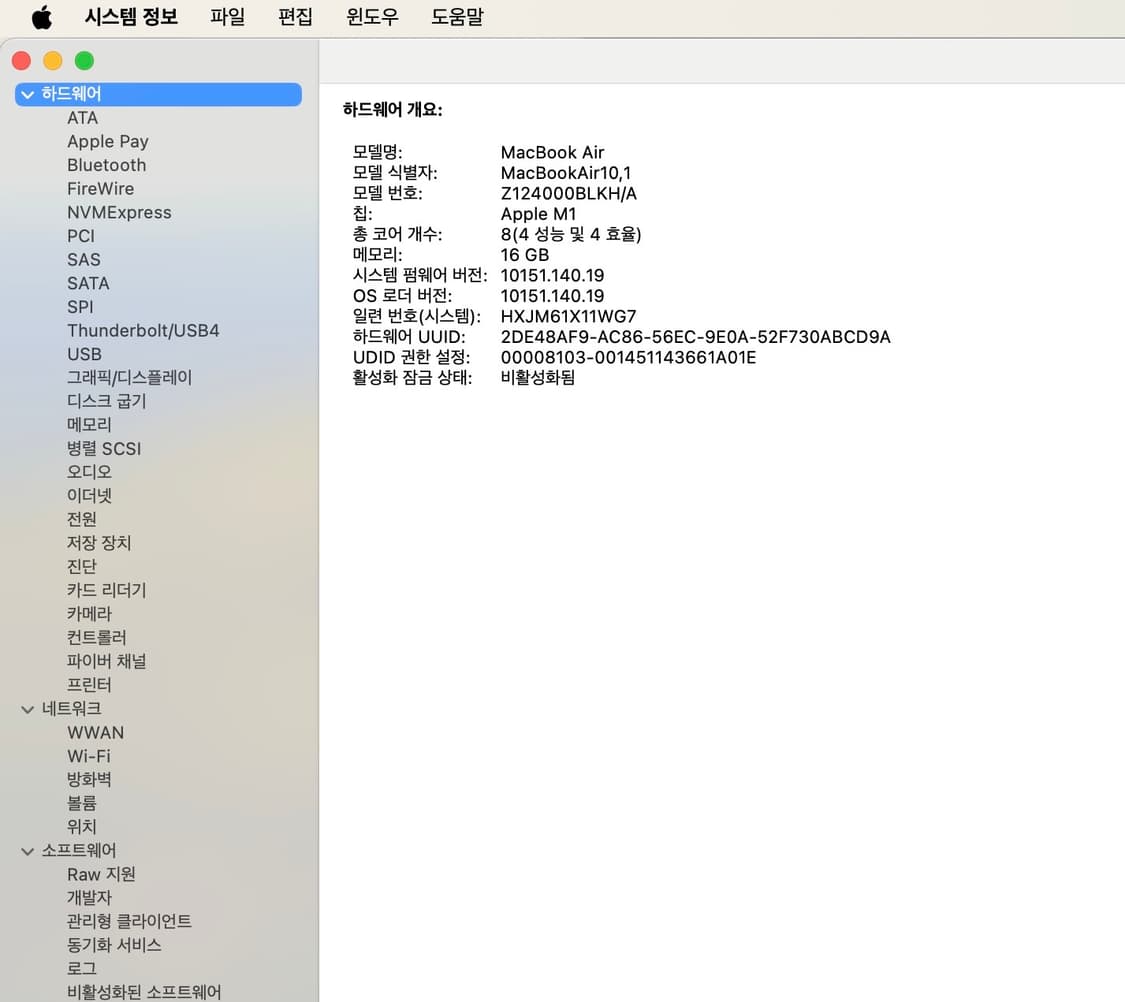Collapse the 하드웨어 section
This screenshot has height=1002, width=1125.
pyautogui.click(x=27, y=94)
